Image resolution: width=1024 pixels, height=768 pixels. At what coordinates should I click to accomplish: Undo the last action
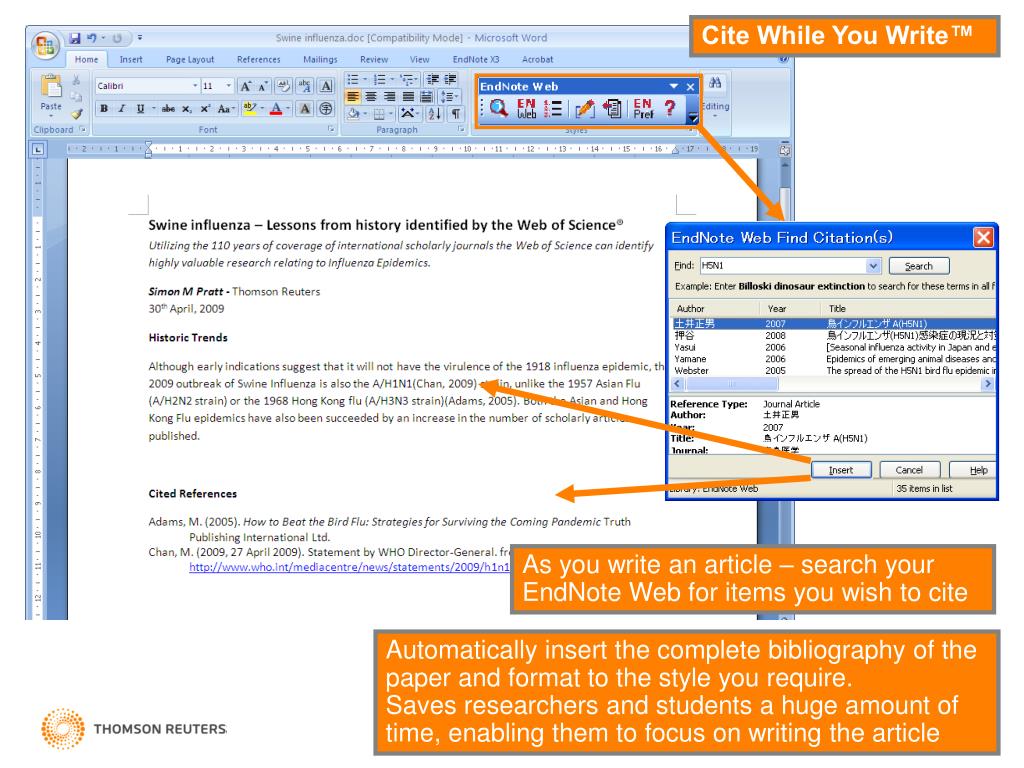[92, 39]
